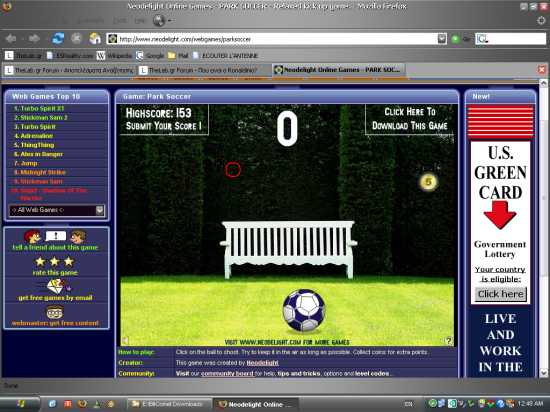Open the TheLab.gr bookmark
The image size is (550, 412).
pos(24,55)
